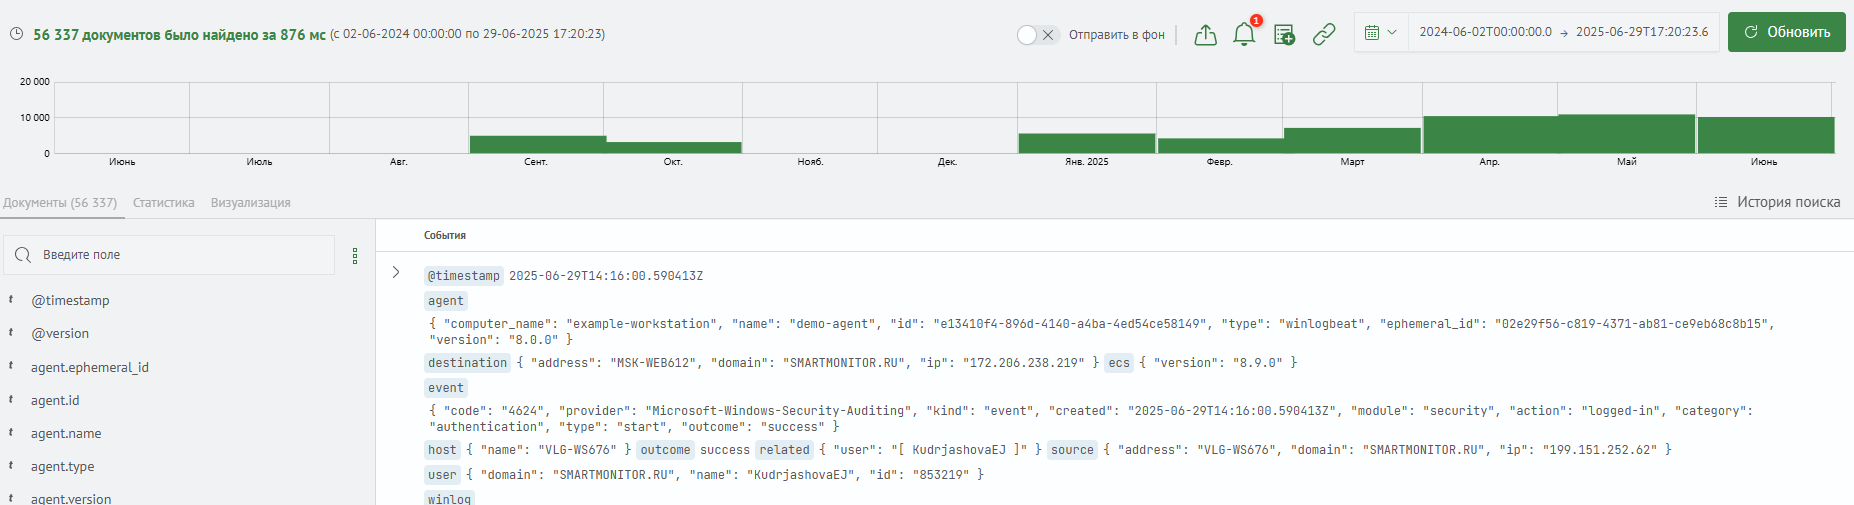This screenshot has height=505, width=1854.
Task: Click the @timestamp tag in the event
Action: point(464,276)
